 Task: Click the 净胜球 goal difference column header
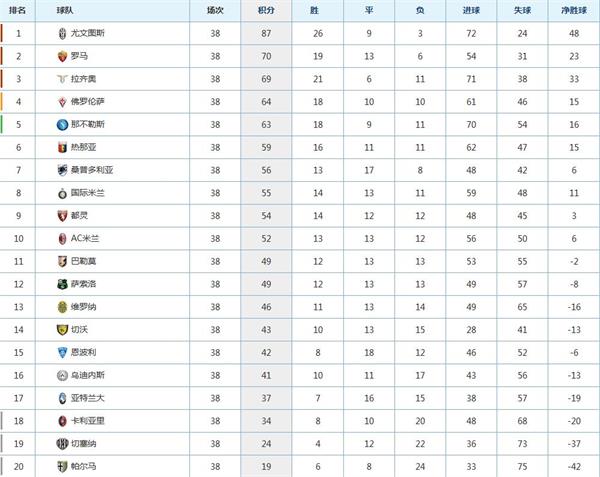tap(574, 10)
